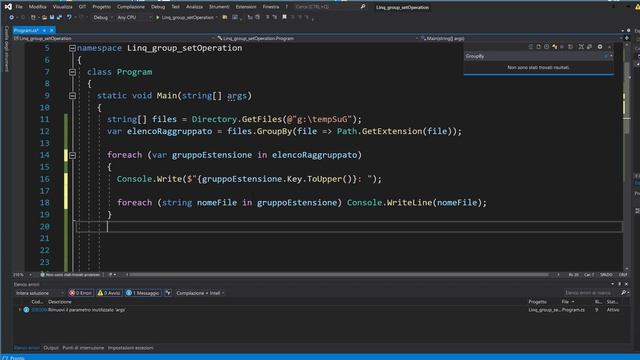The height and width of the screenshot is (360, 640).
Task: Click the "Rimuovi il parametro inutilizzato 'args'" message
Action: 87,310
